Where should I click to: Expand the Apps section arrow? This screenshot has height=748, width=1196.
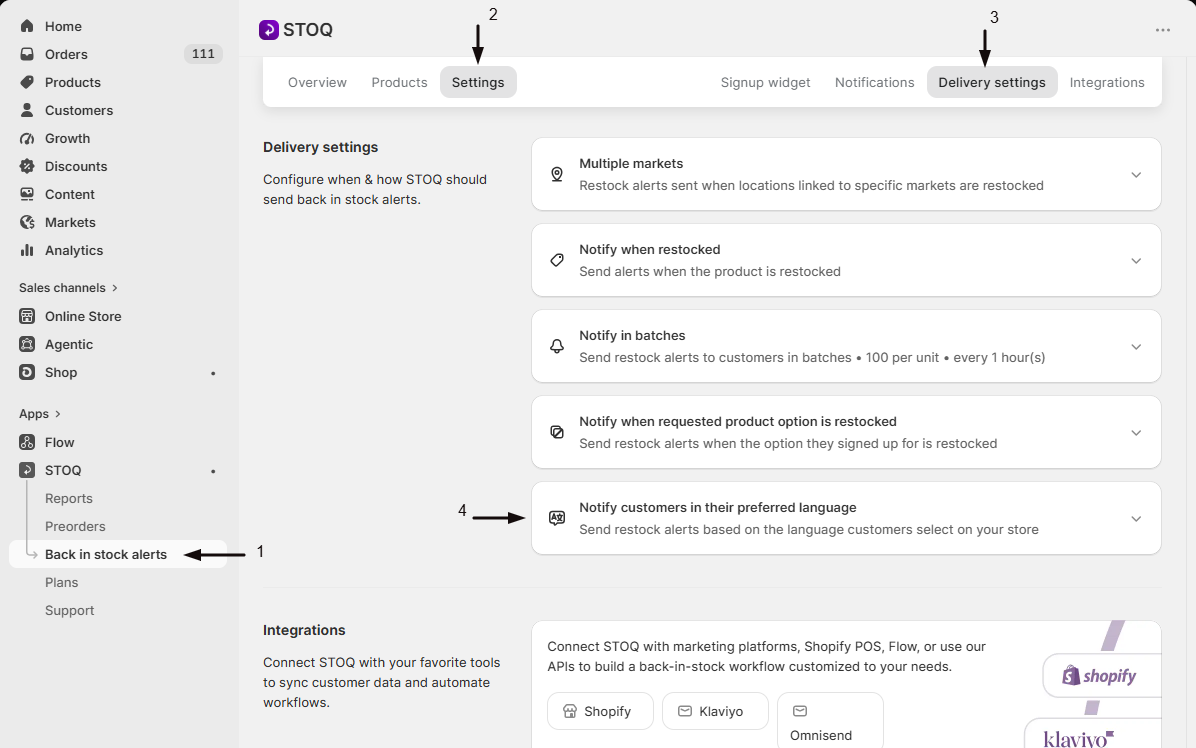point(58,414)
